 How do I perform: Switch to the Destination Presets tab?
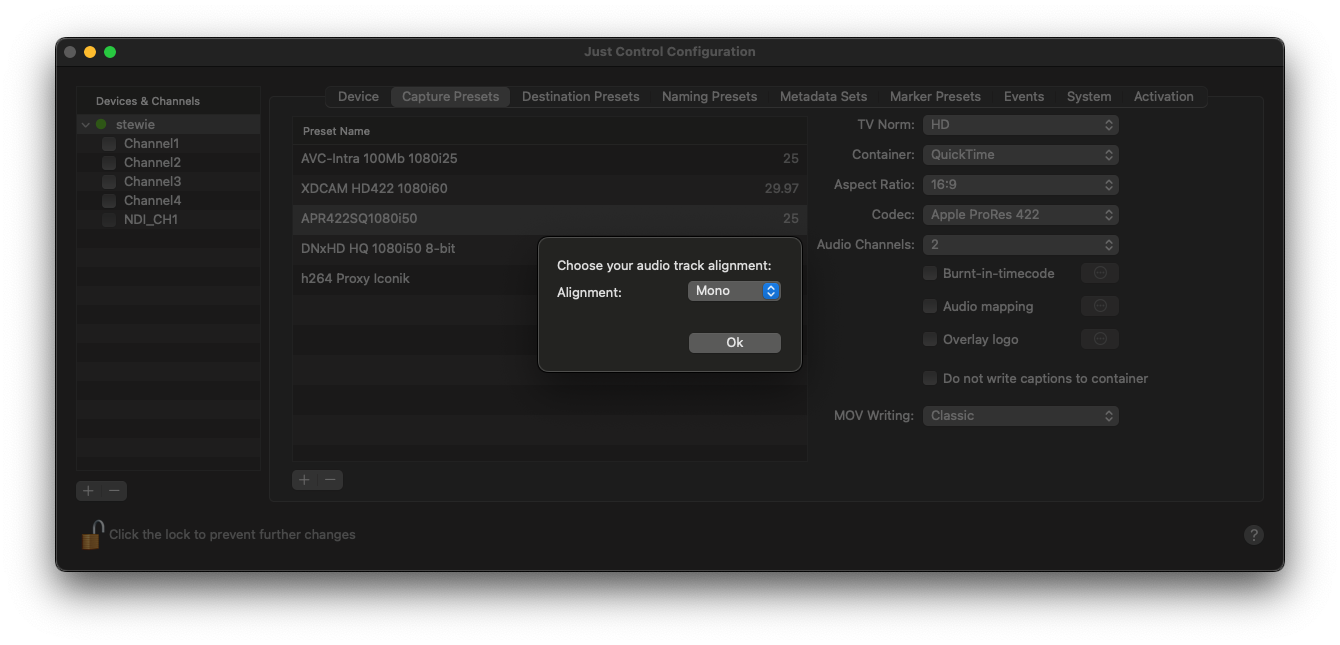(x=580, y=97)
